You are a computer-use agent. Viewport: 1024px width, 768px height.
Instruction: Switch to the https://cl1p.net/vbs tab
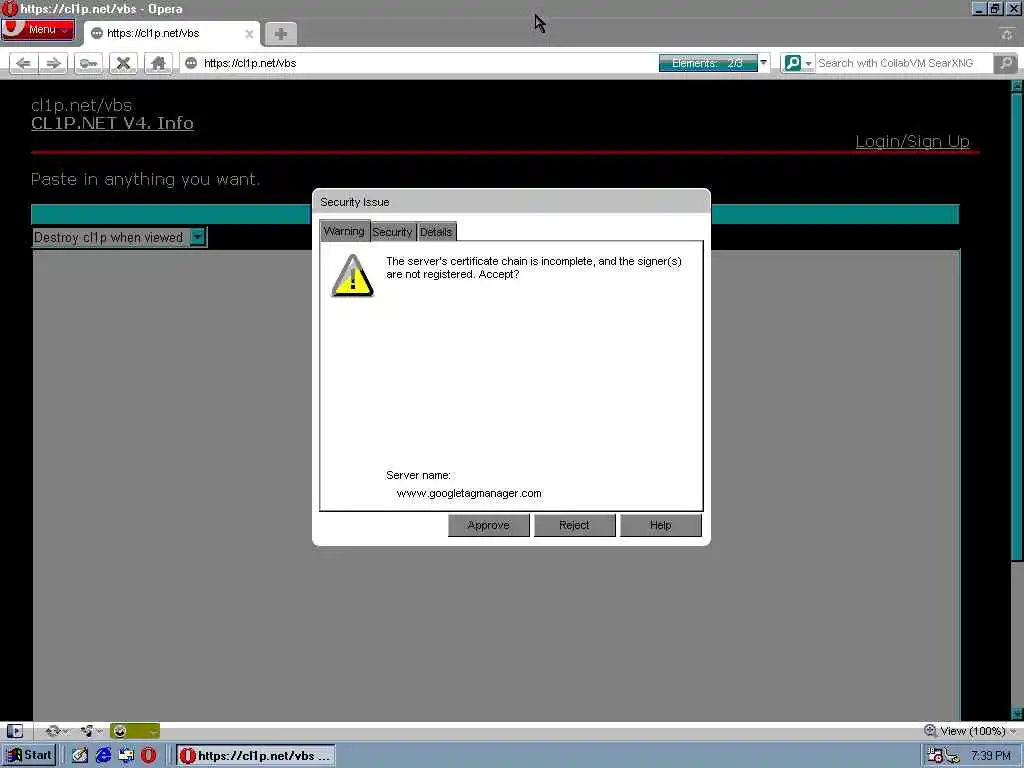click(x=171, y=33)
